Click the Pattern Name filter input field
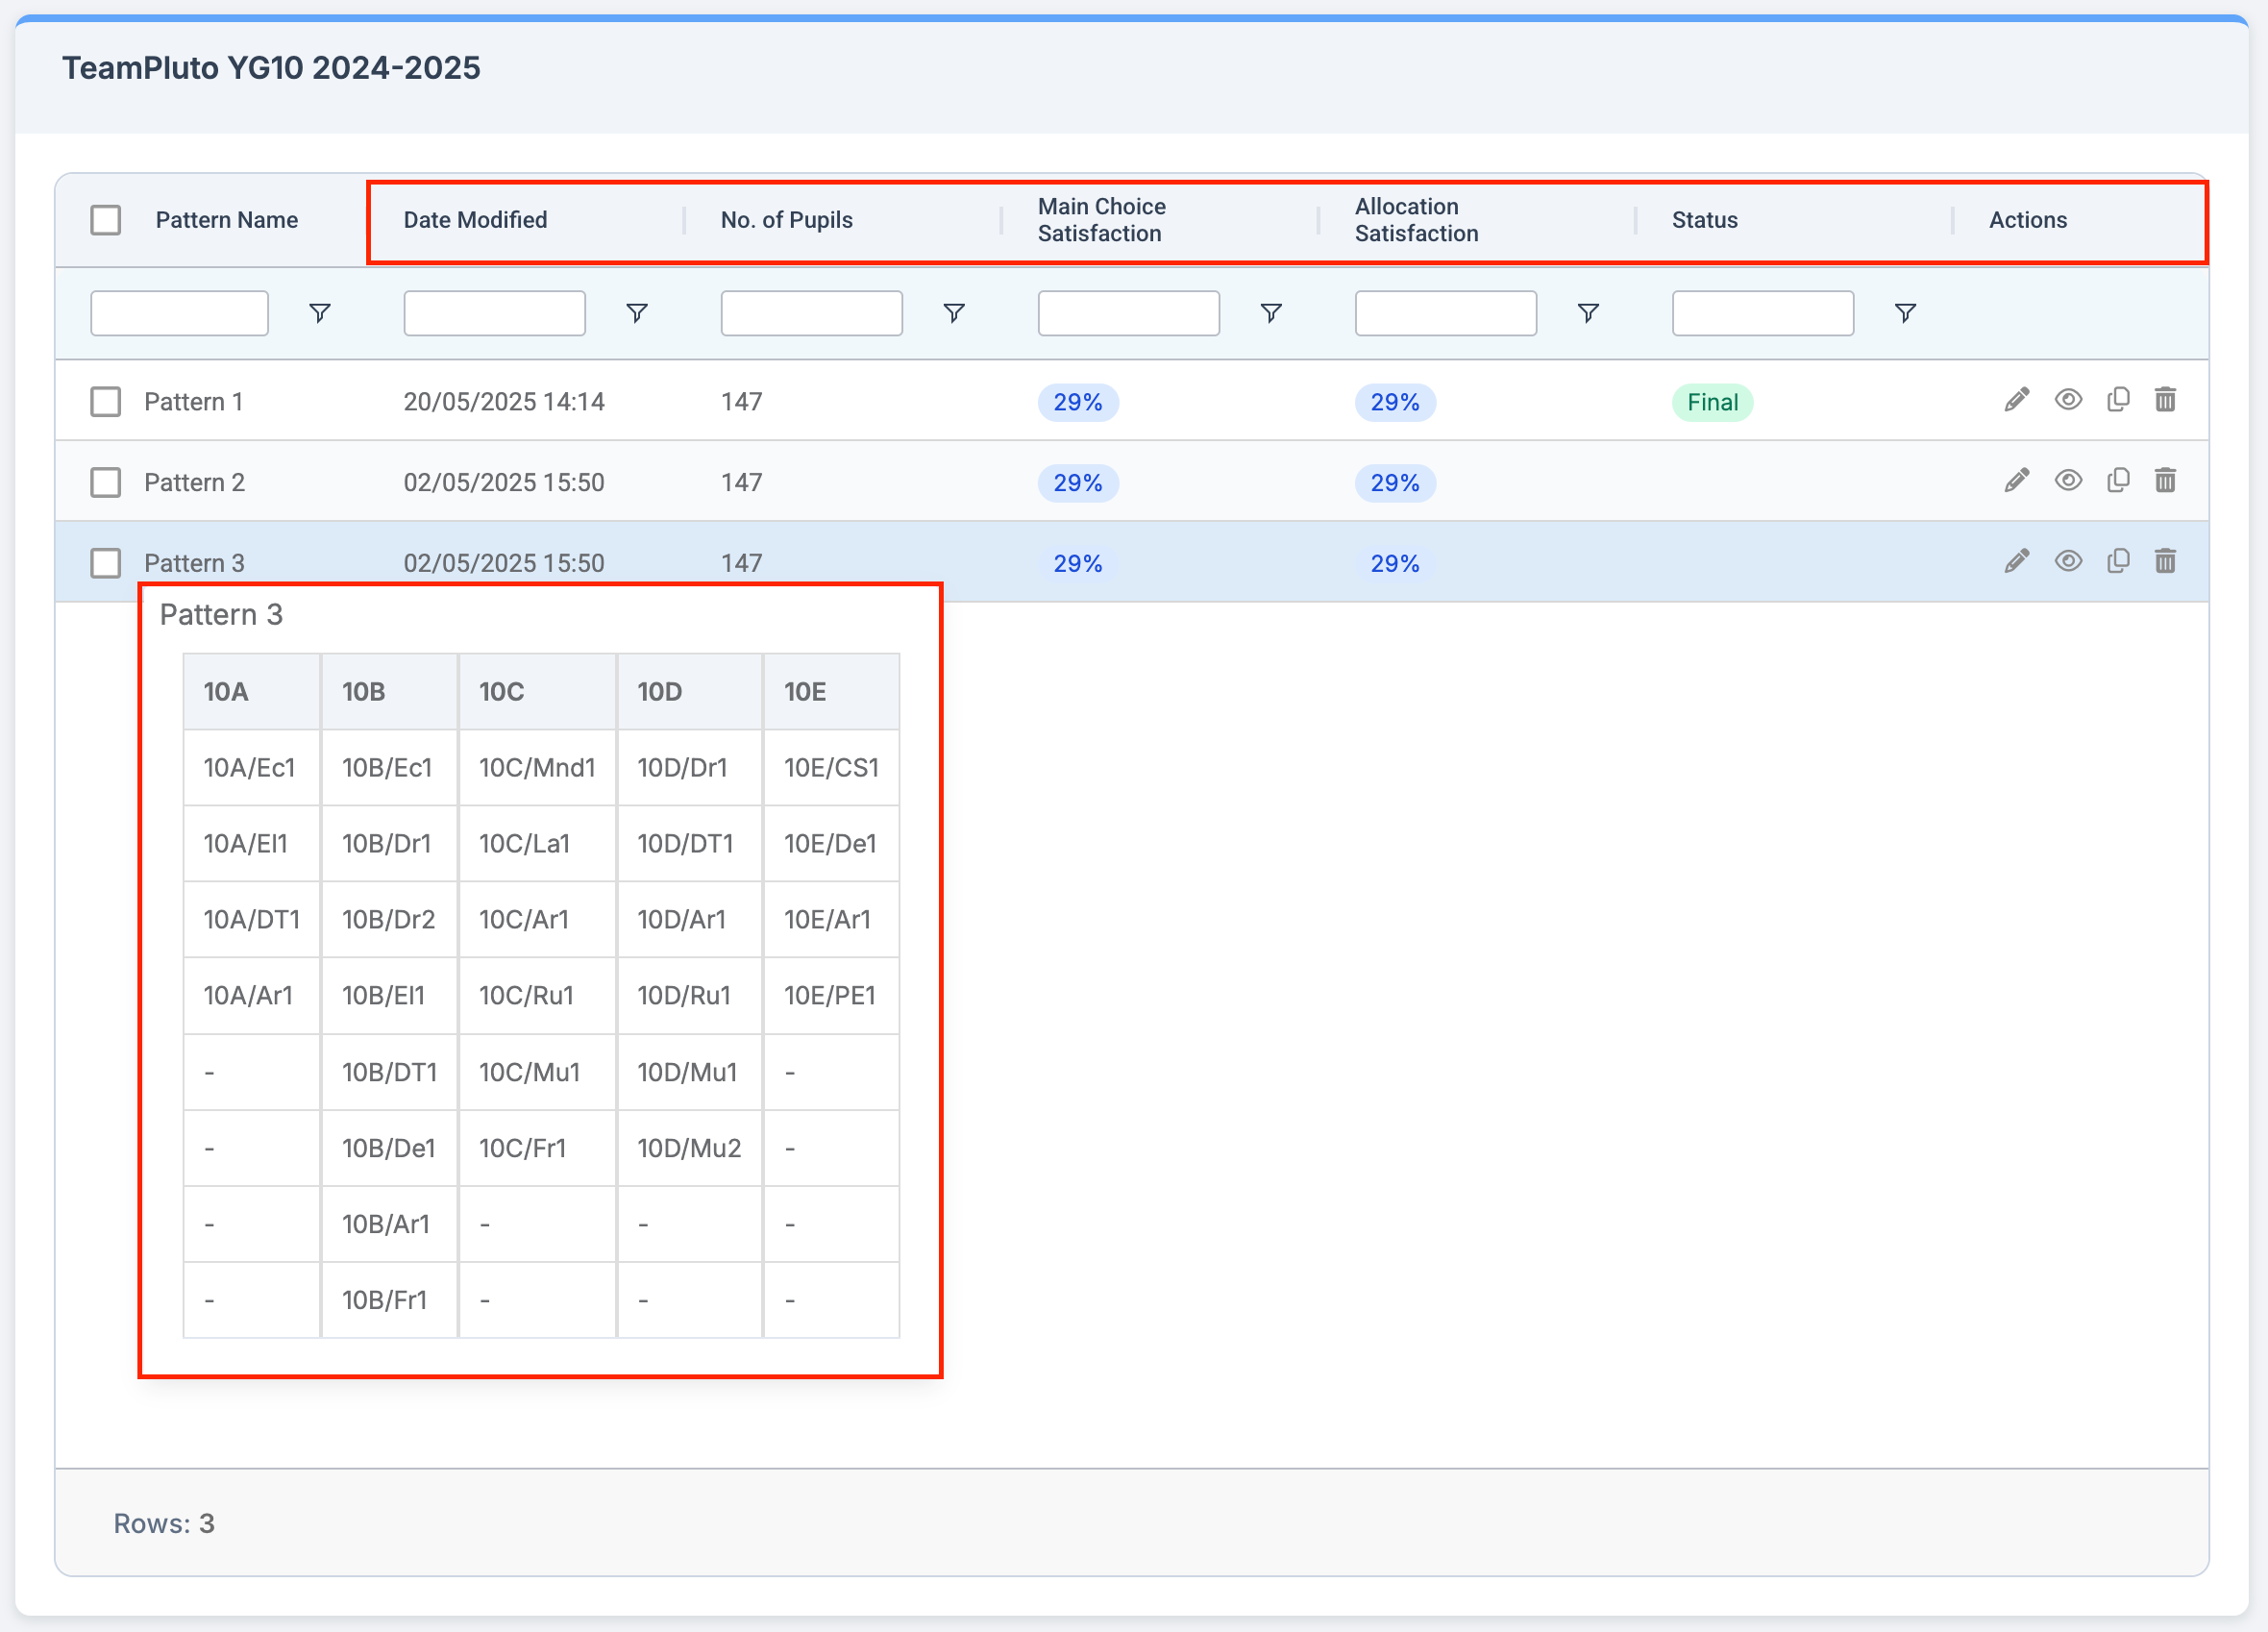 point(179,312)
